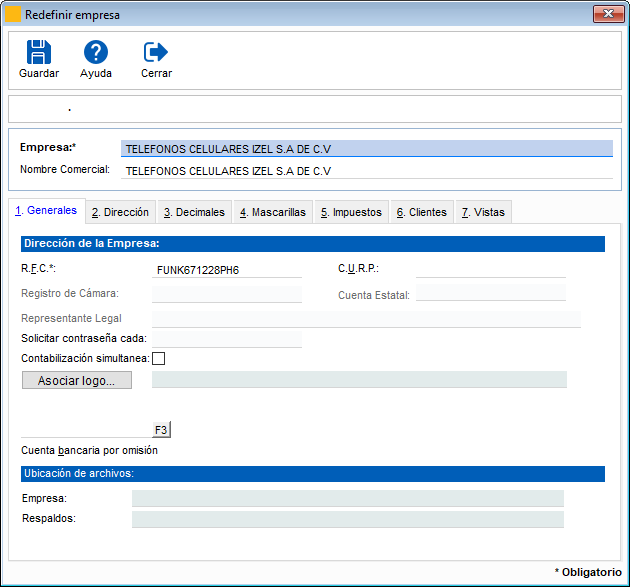Click the * Obligatorio note
This screenshot has height=587, width=630.
[588, 572]
